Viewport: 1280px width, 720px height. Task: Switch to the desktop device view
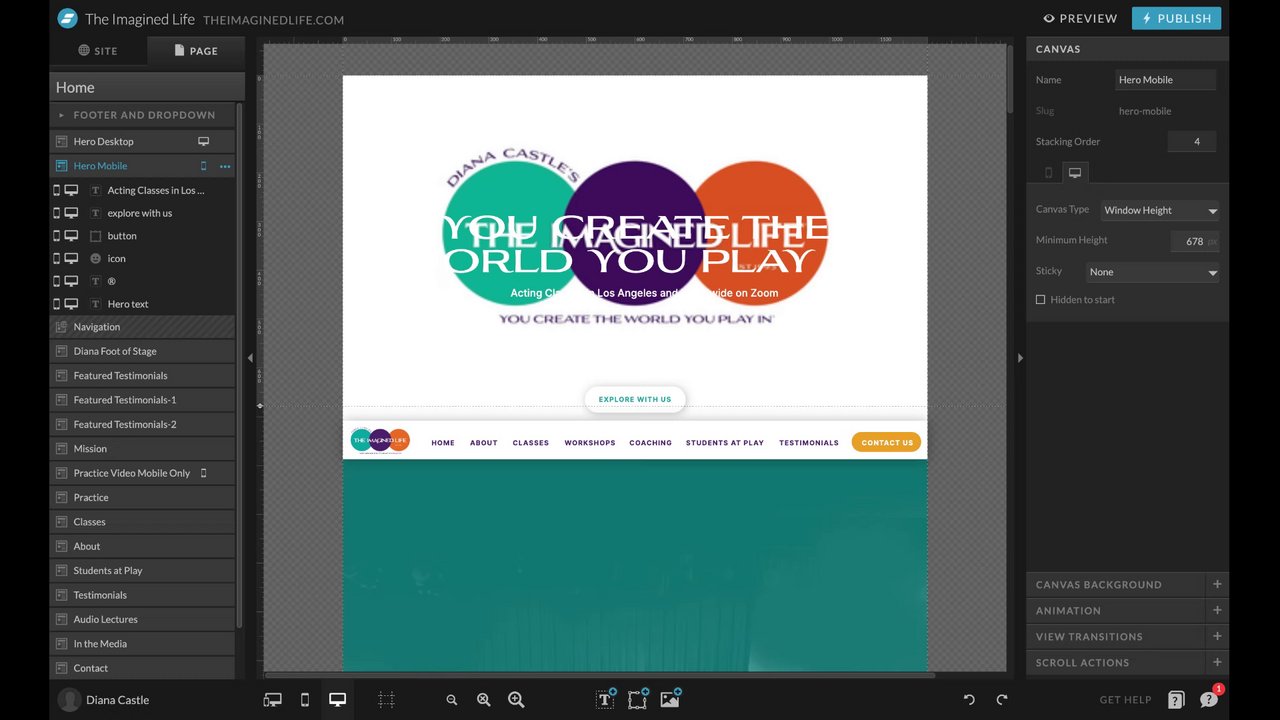[x=337, y=700]
